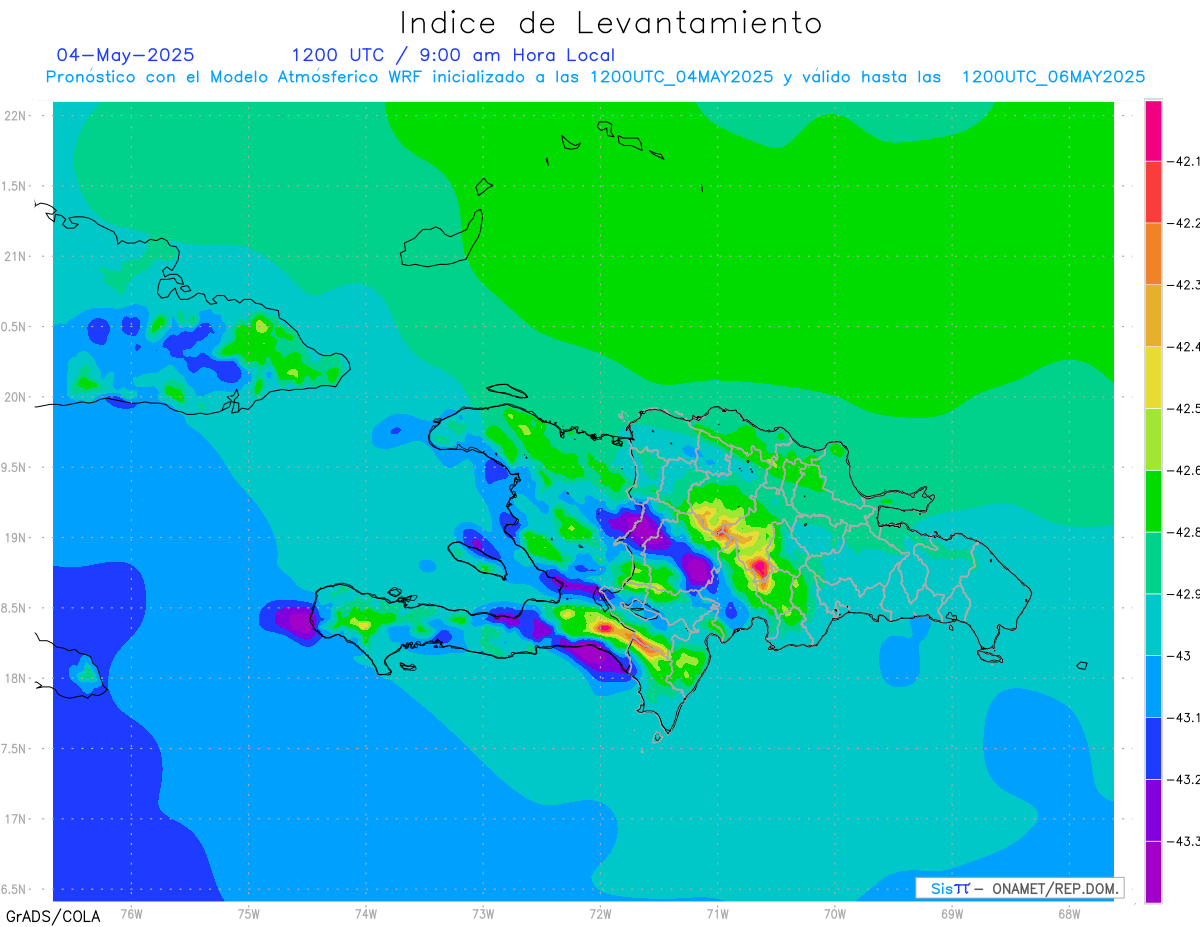Click the "ONAMET/REP.DOM." credit box
Image resolution: width=1200 pixels, height=927 pixels.
coord(1019,888)
